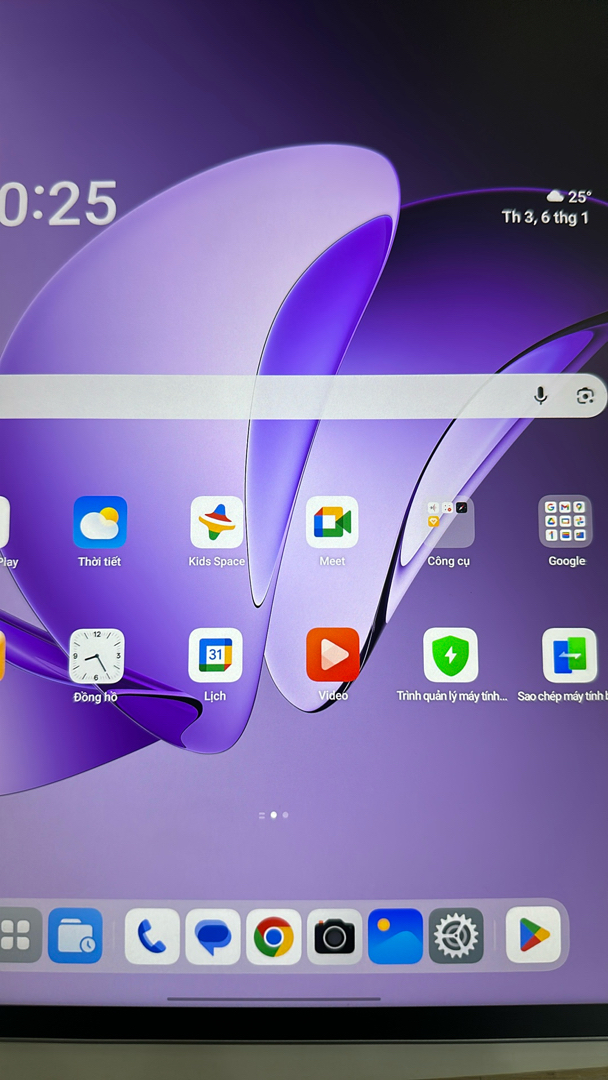
Task: Open Google Lens from search bar
Action: point(585,396)
